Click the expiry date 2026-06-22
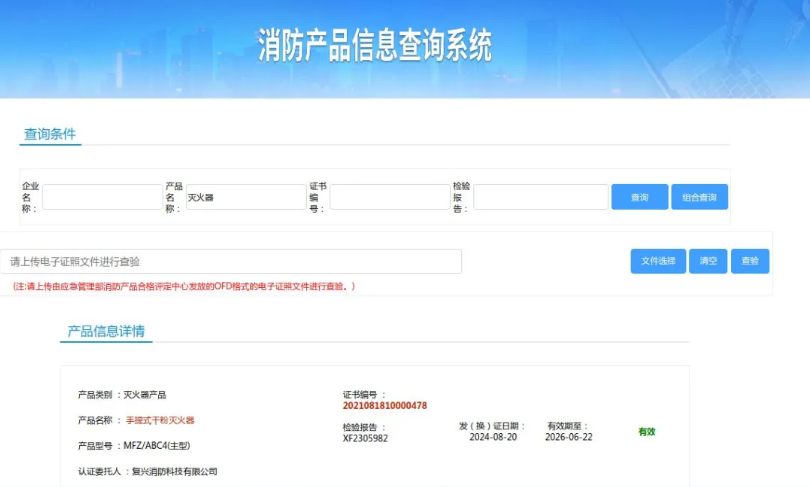Image resolution: width=810 pixels, height=487 pixels. point(568,437)
